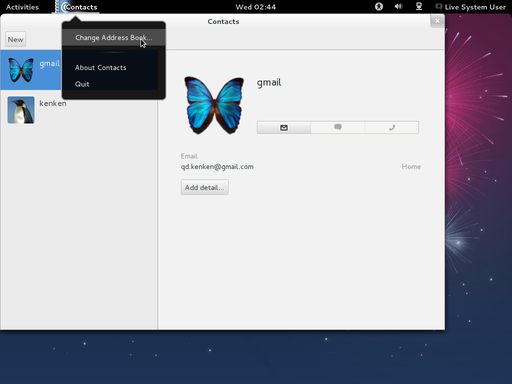
Task: Click the butterfly avatar in the contact list
Action: pyautogui.click(x=21, y=70)
